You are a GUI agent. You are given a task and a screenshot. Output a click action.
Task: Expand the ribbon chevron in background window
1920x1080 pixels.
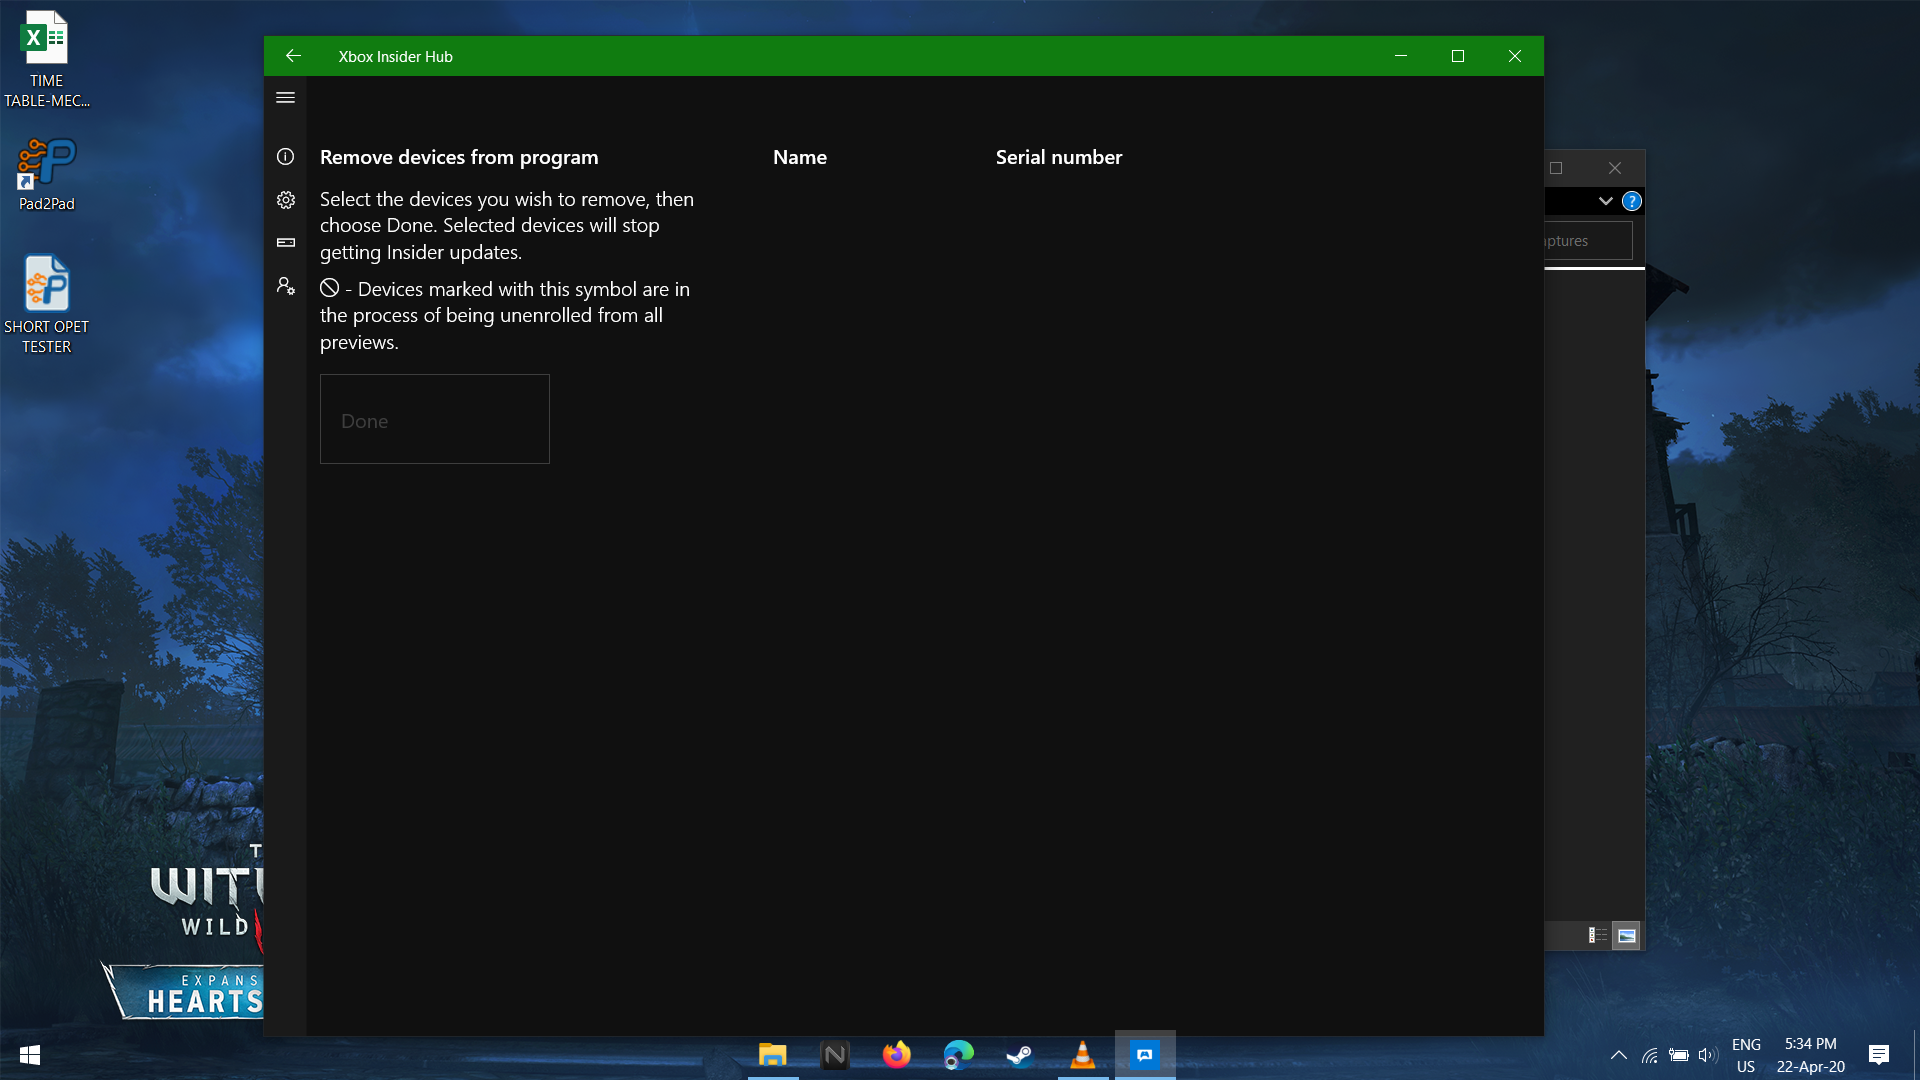coord(1605,201)
